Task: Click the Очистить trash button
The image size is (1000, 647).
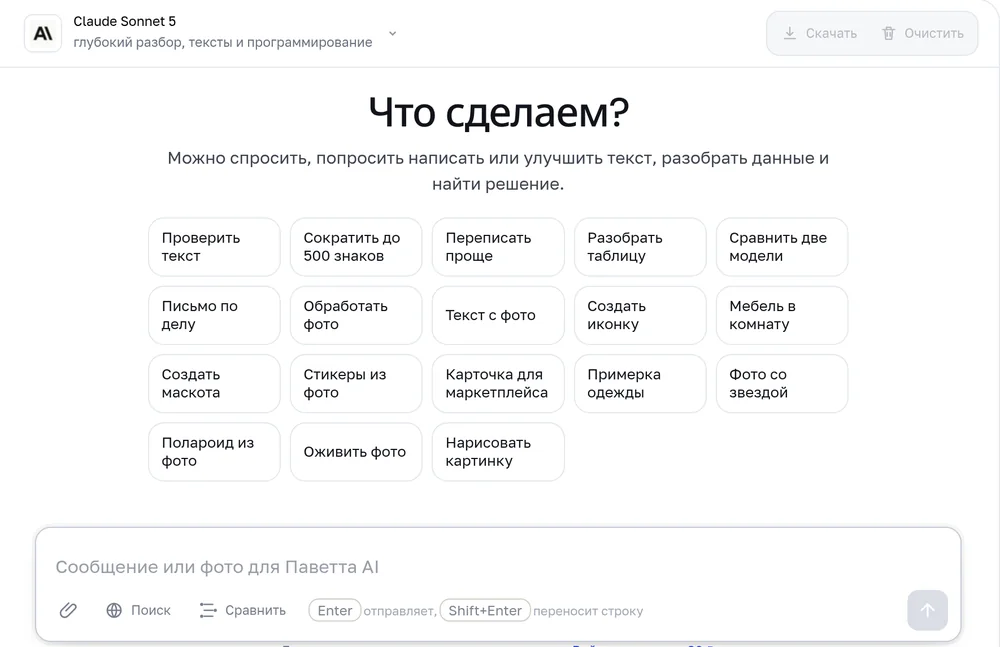Action: [x=923, y=33]
